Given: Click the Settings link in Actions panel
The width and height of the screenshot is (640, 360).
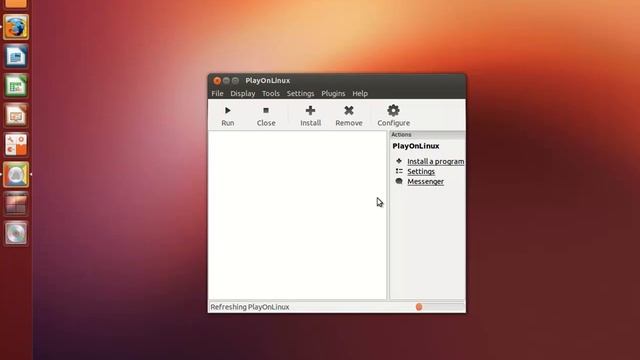Looking at the screenshot, I should pyautogui.click(x=421, y=171).
